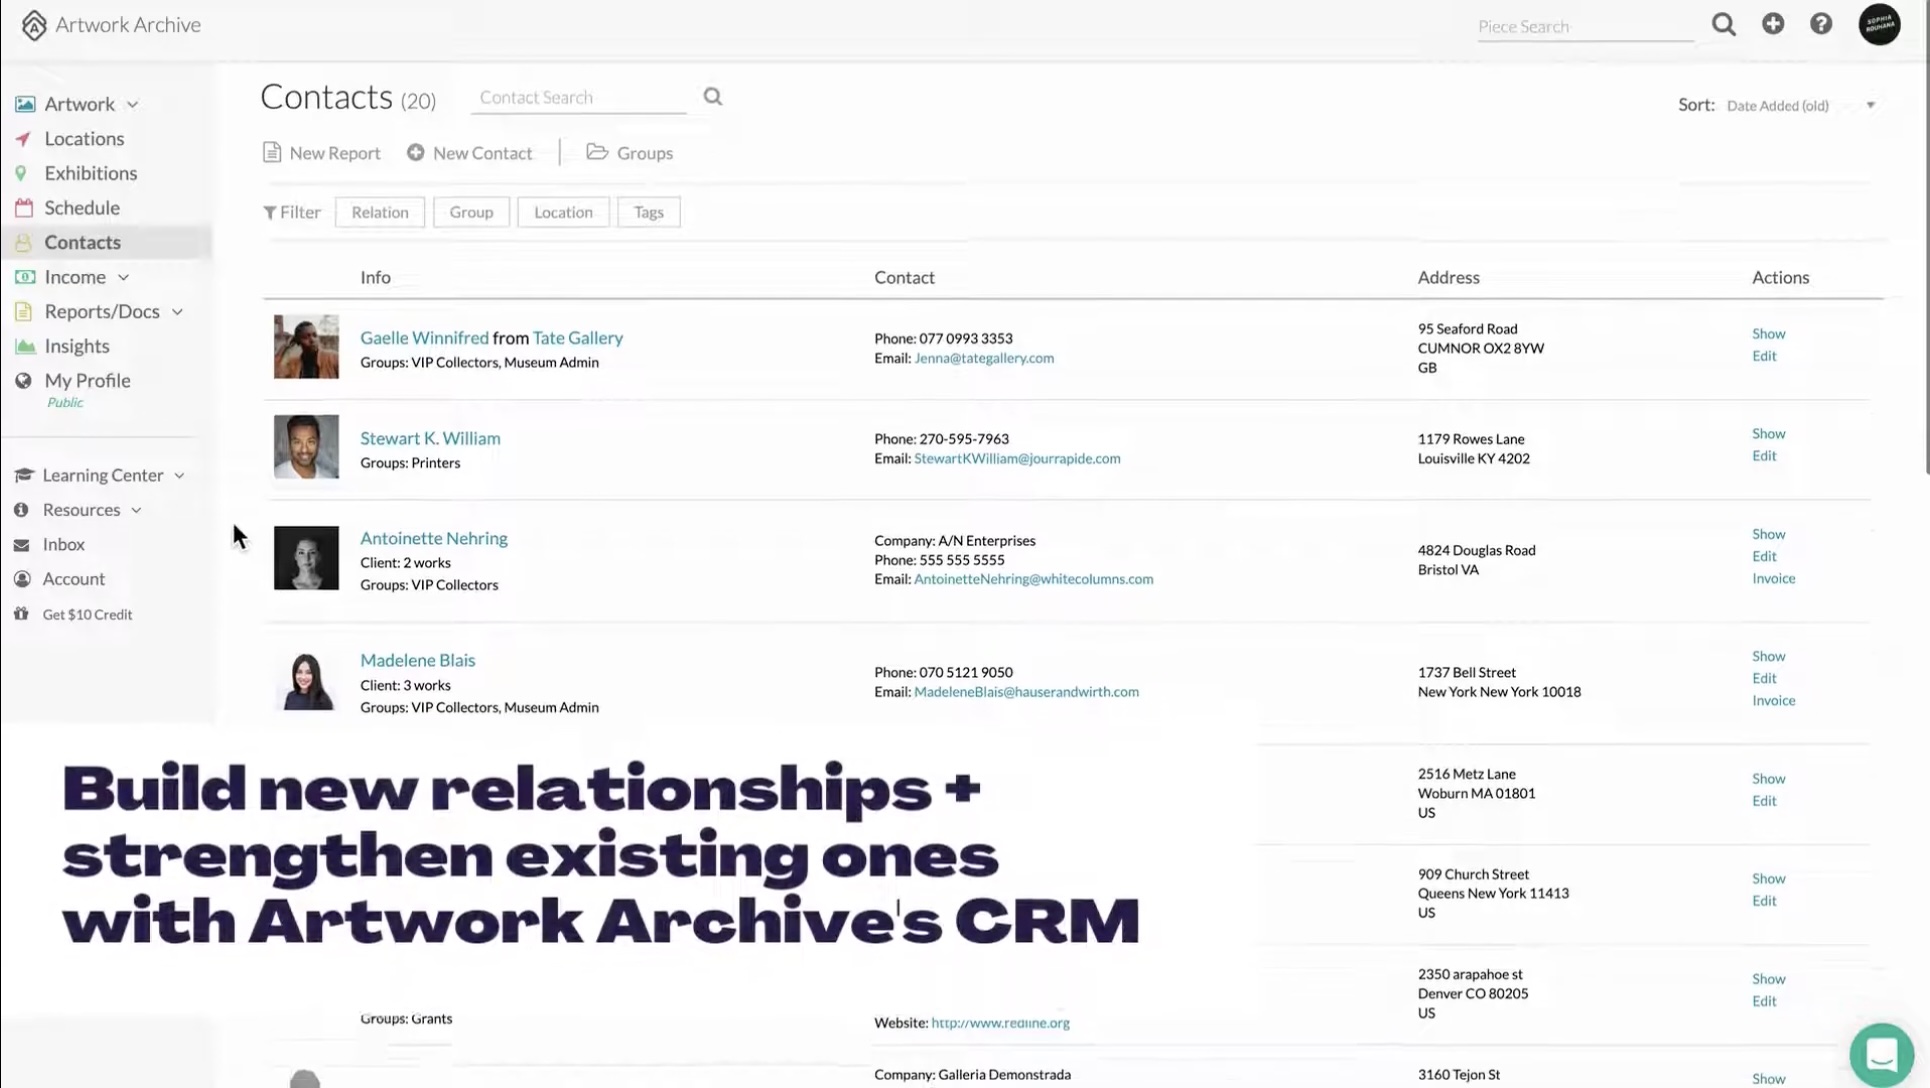The width and height of the screenshot is (1930, 1088).
Task: Click the My Profile globe icon
Action: pyautogui.click(x=23, y=380)
